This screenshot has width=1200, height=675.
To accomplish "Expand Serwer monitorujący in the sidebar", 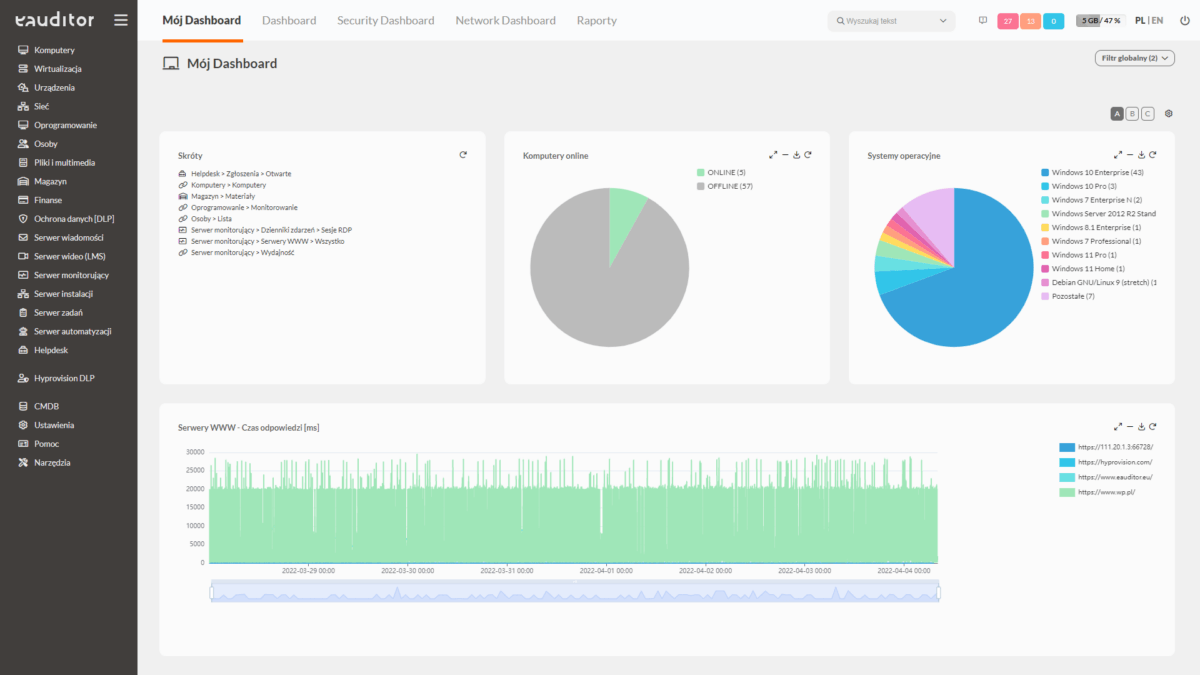I will point(71,275).
